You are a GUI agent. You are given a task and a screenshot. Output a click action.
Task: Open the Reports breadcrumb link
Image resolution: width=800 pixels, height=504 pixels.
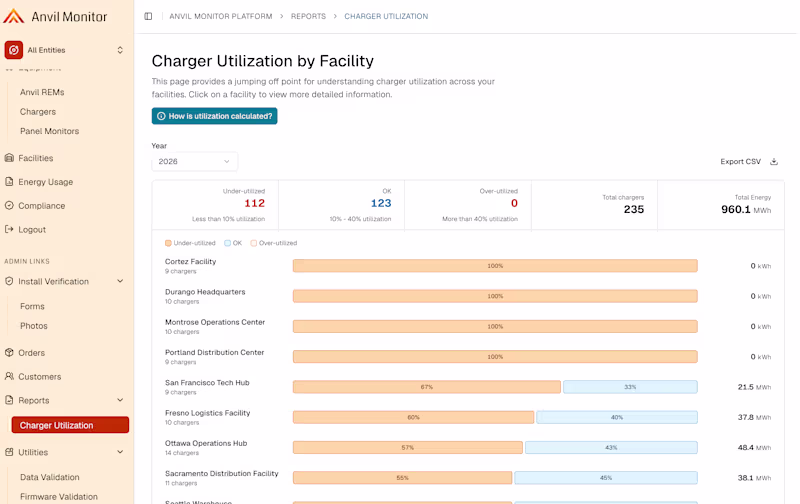308,16
